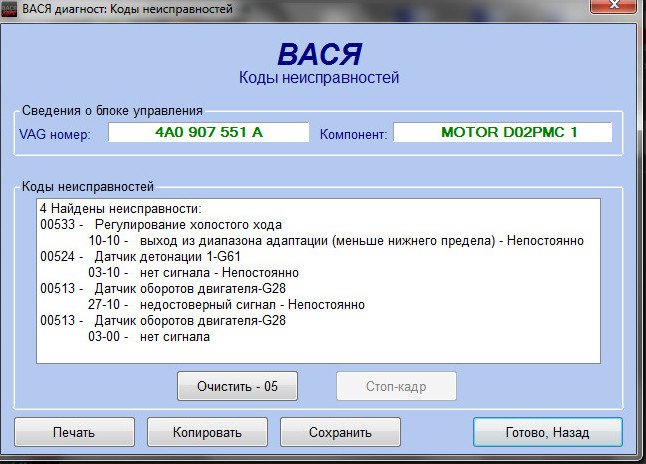Save the codes with Сохранить button
The width and height of the screenshot is (646, 464).
pyautogui.click(x=340, y=432)
